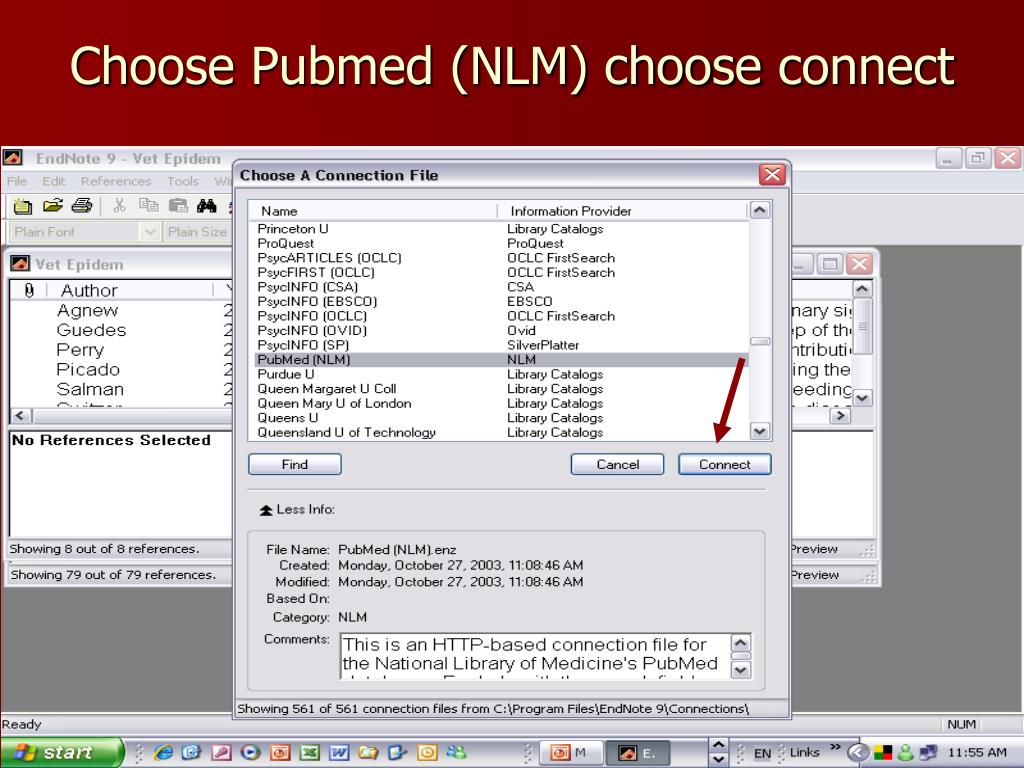Open the Plain Font dropdown
1024x768 pixels.
[x=150, y=232]
